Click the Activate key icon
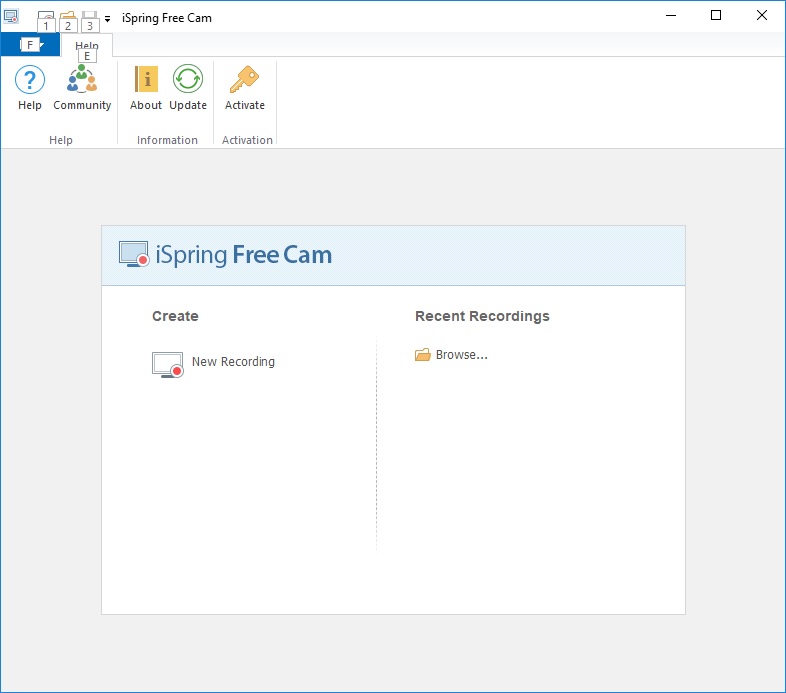Viewport: 786px width, 693px height. click(244, 80)
